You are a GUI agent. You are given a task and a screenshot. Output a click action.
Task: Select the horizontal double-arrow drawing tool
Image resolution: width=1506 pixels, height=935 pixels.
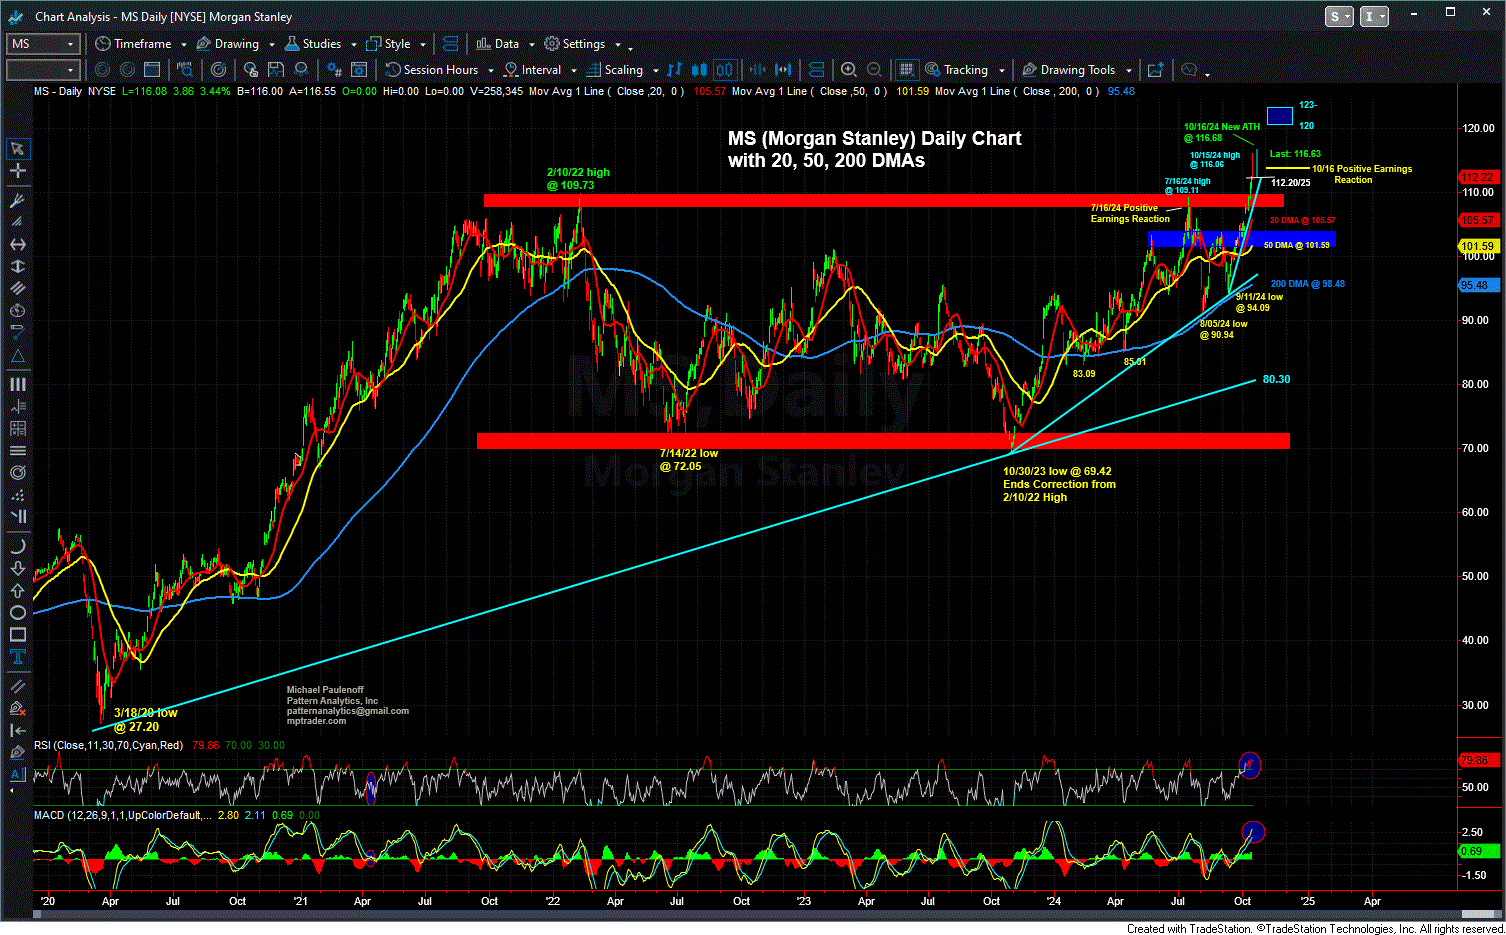[17, 244]
